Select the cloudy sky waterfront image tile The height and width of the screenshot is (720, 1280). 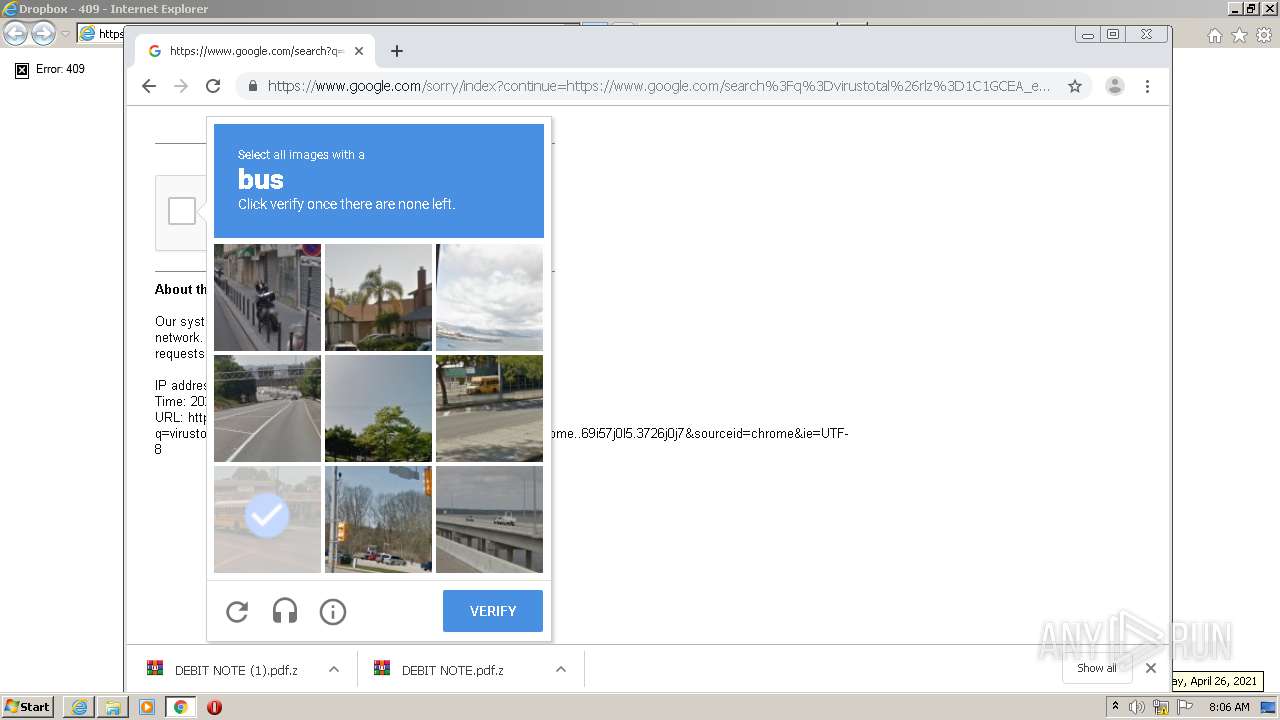click(489, 297)
